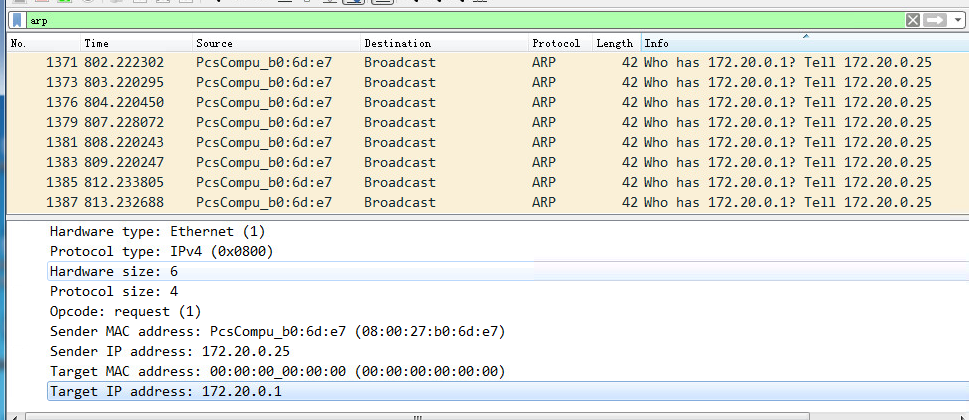
Task: Select the Sender IP address 172.20.0.25 field
Action: coord(170,351)
